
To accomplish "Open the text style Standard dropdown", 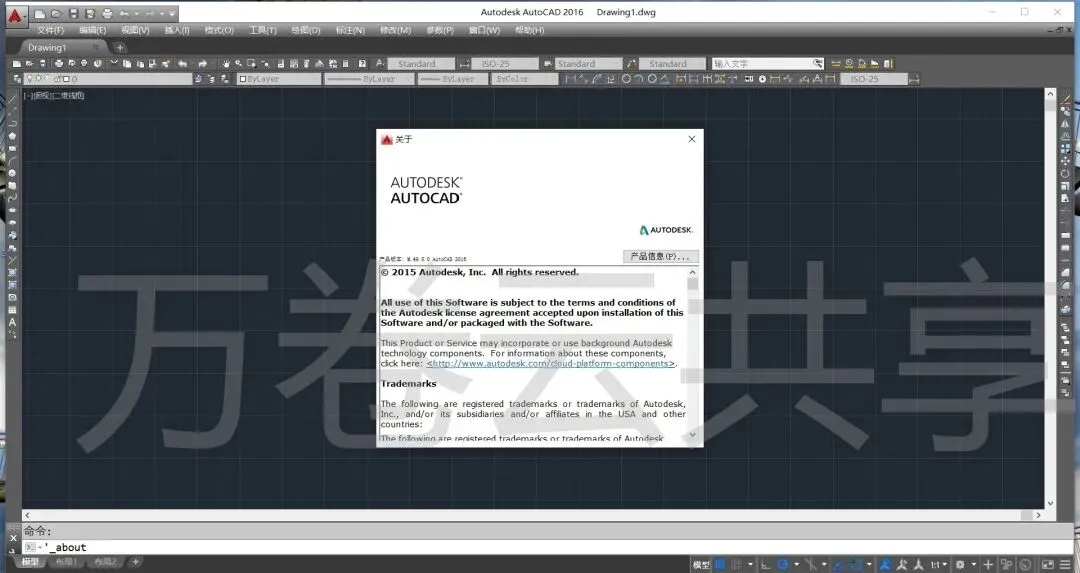I will (x=421, y=63).
